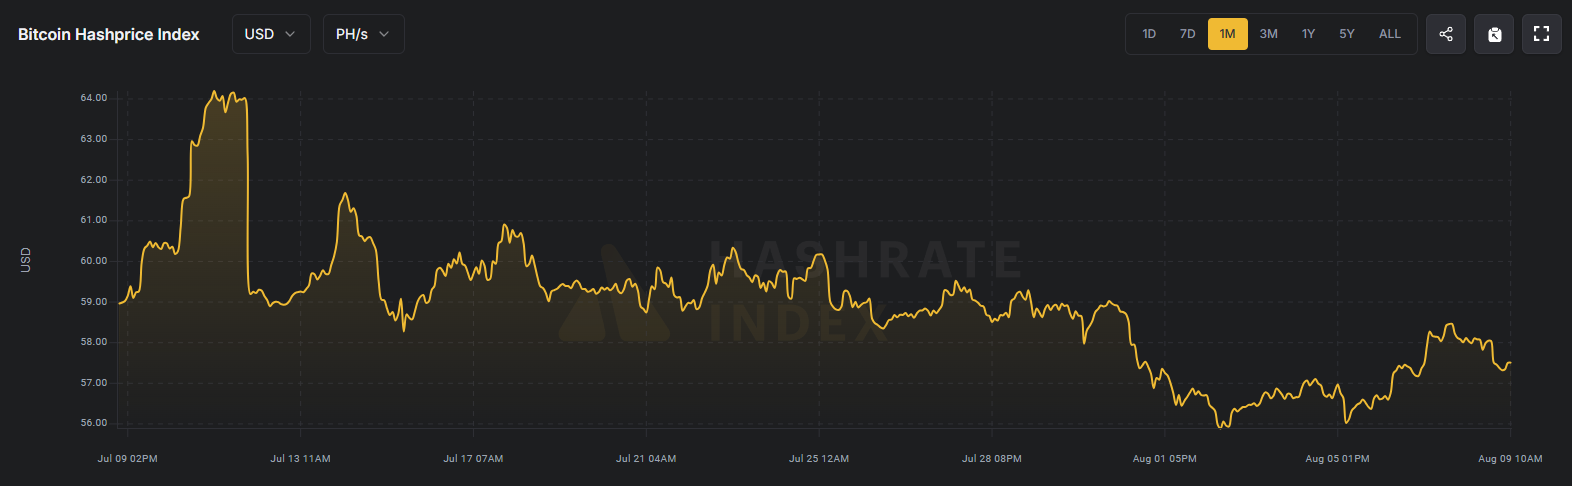Click the Bitcoin Hashprice Index title
Screen dimensions: 1572x486
(109, 34)
